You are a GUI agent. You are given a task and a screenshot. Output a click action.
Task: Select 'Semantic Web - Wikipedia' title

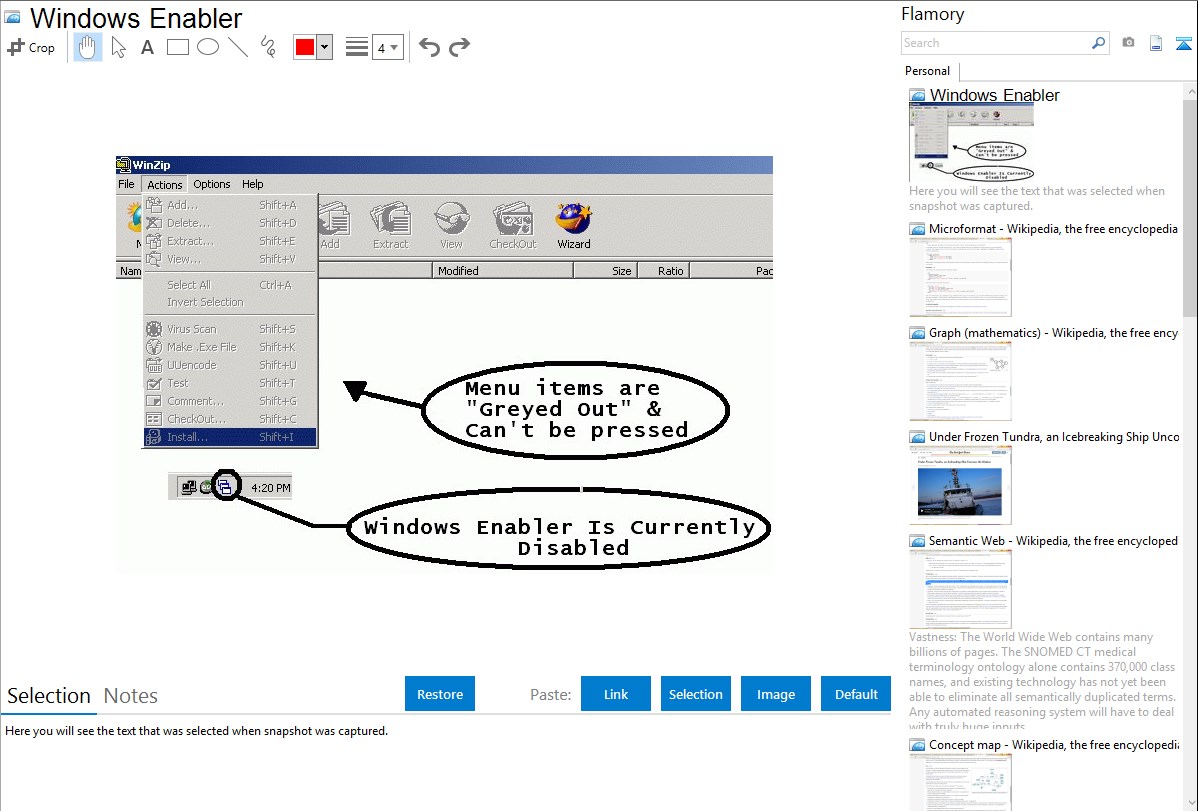point(1053,541)
